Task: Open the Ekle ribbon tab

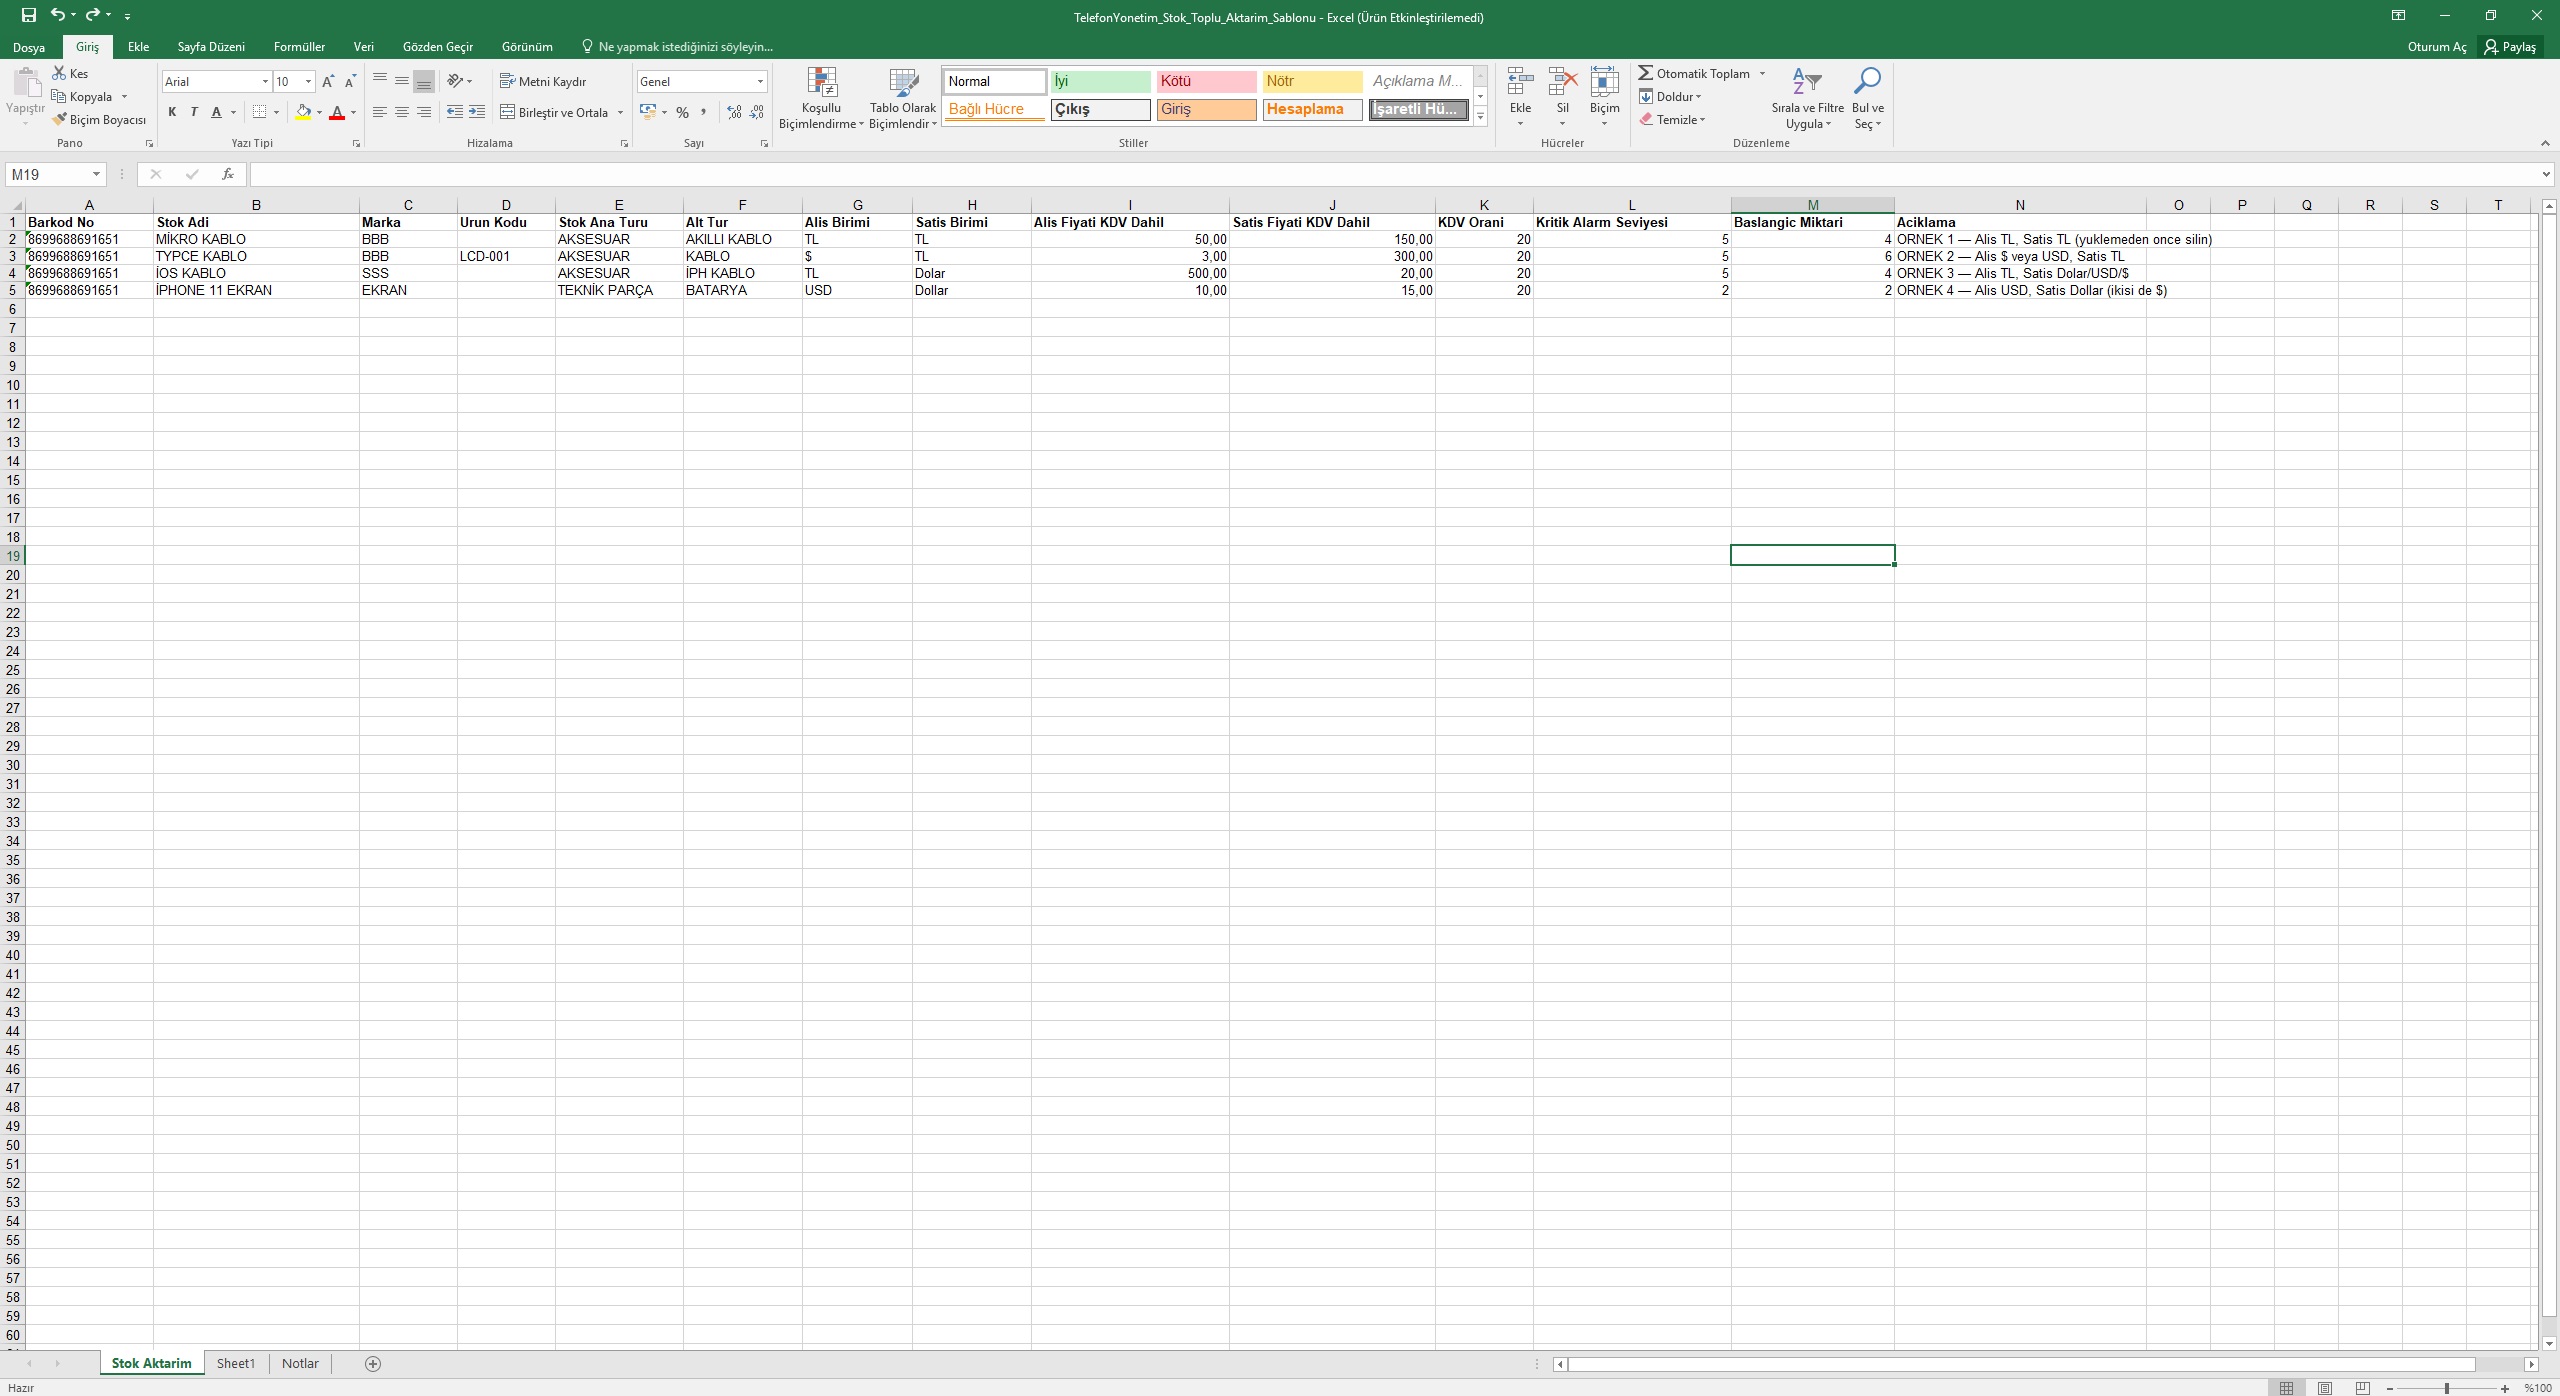Action: (138, 47)
